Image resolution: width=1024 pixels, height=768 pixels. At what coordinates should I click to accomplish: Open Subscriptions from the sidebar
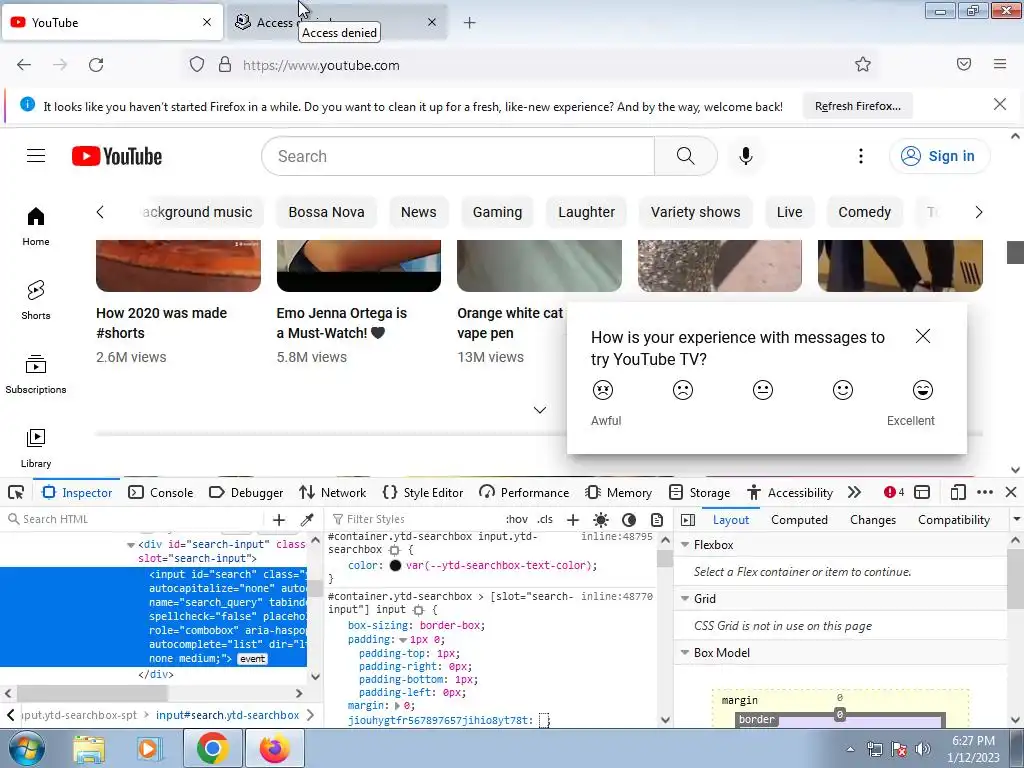(36, 374)
